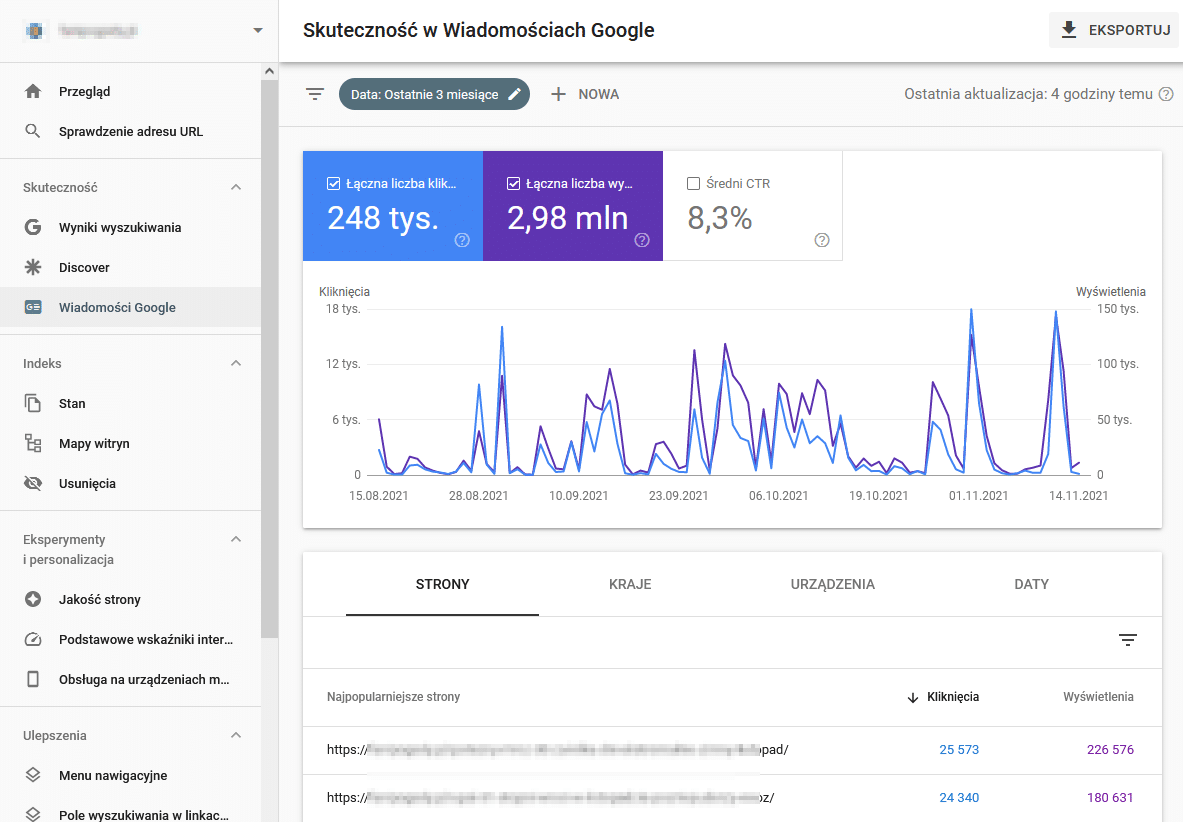Click the Mapy witryn sitemap icon
Image resolution: width=1183 pixels, height=822 pixels.
[x=33, y=443]
